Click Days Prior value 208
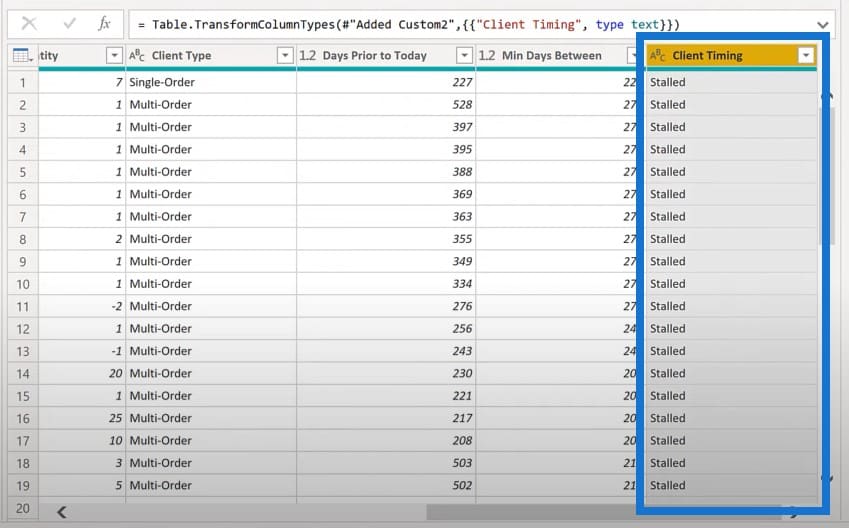The image size is (849, 528). point(462,441)
